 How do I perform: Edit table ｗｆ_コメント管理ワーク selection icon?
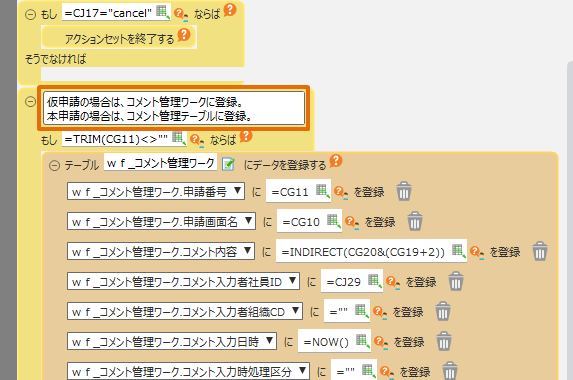[x=228, y=164]
